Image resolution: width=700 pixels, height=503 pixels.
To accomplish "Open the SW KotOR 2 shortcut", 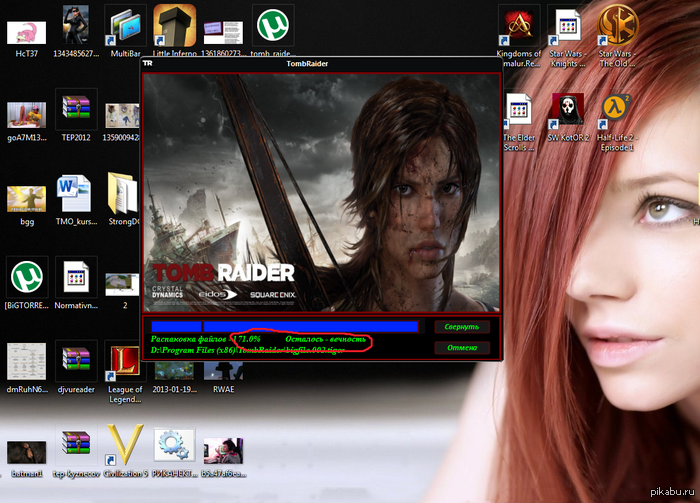I will 568,109.
